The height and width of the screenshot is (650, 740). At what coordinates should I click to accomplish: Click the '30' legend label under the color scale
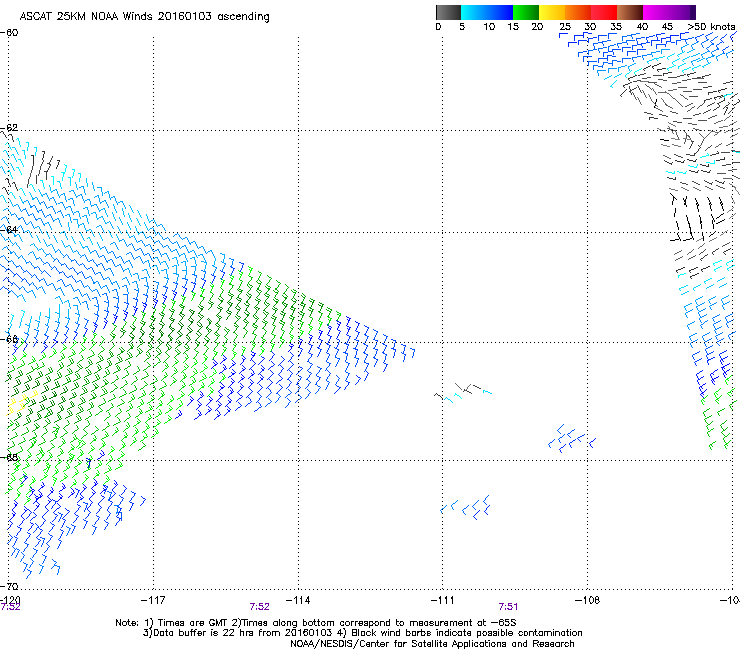pos(590,26)
